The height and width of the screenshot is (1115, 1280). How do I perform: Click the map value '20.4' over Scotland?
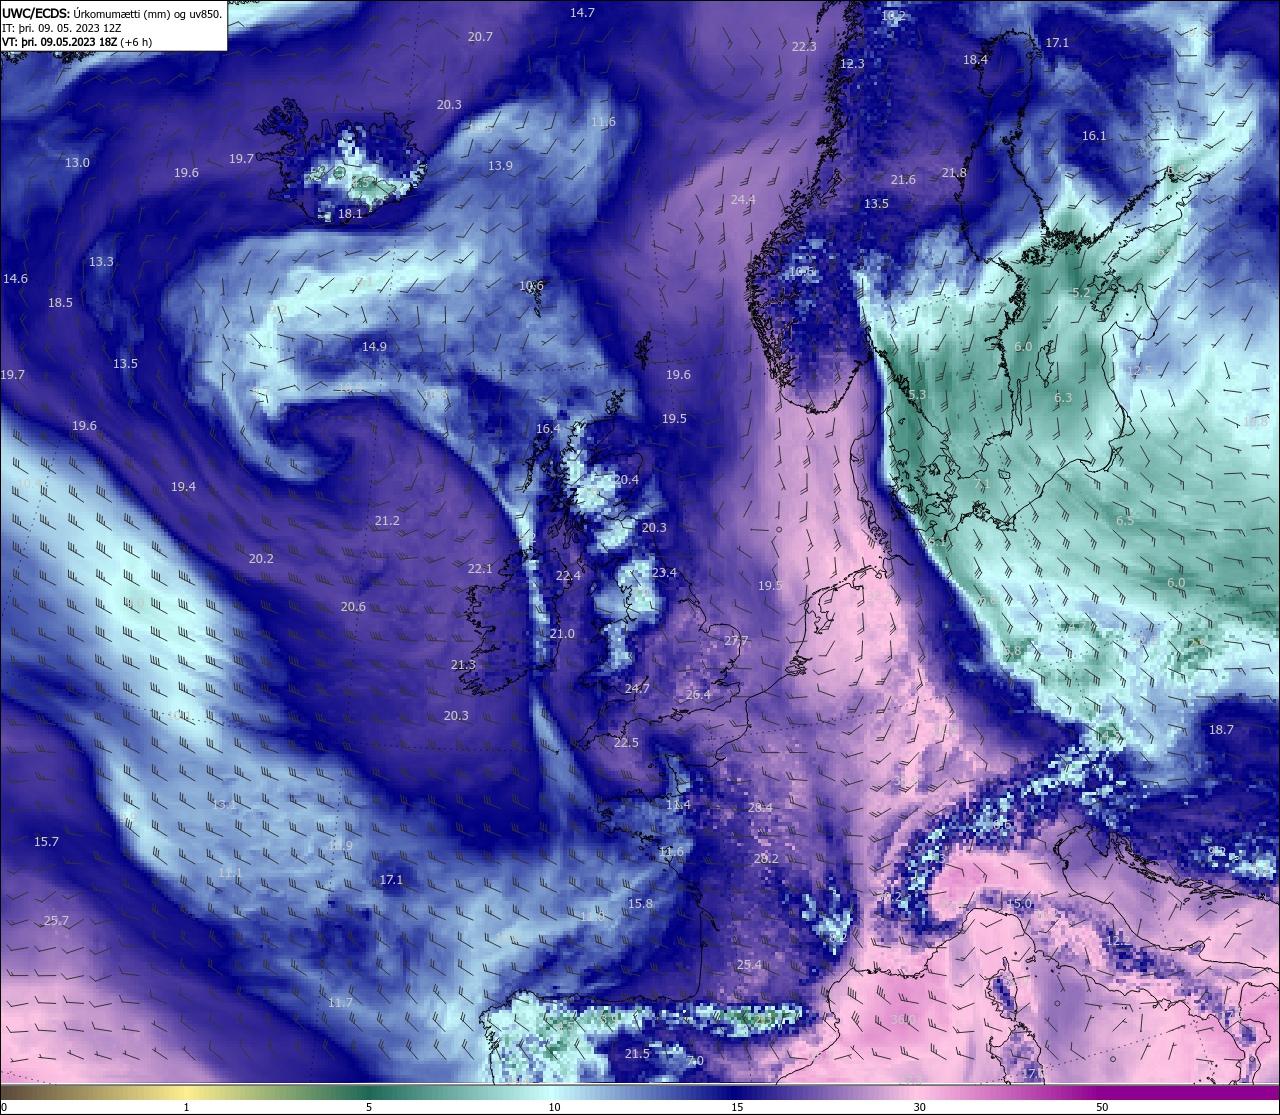click(626, 480)
